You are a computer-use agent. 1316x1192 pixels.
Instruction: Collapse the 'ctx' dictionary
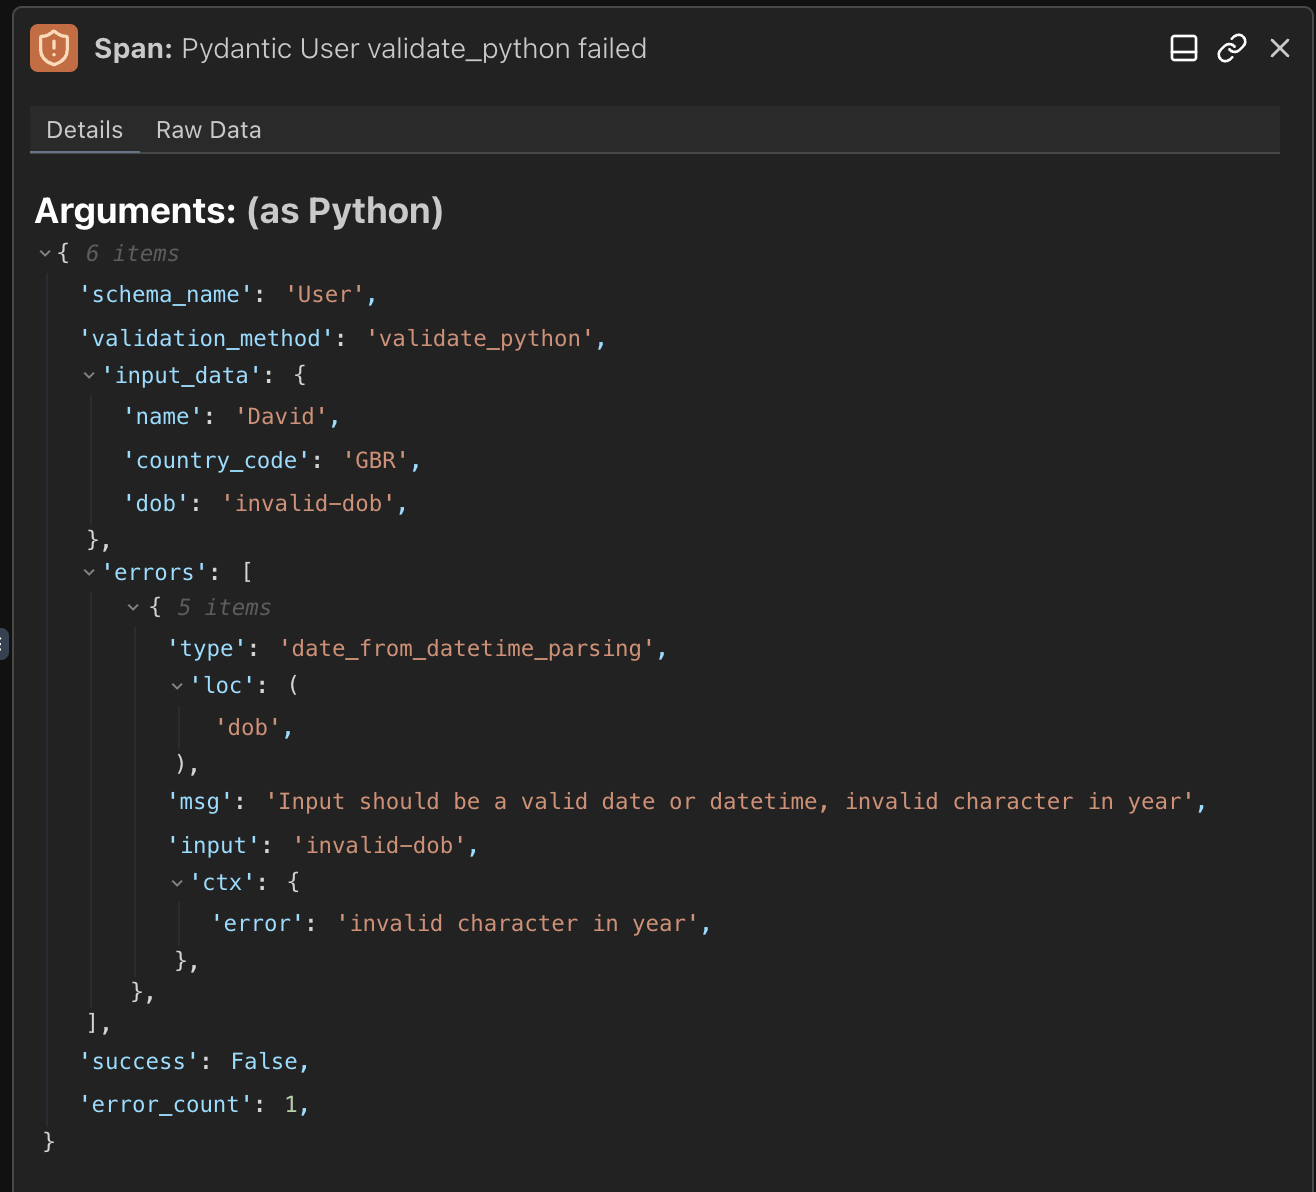click(177, 883)
